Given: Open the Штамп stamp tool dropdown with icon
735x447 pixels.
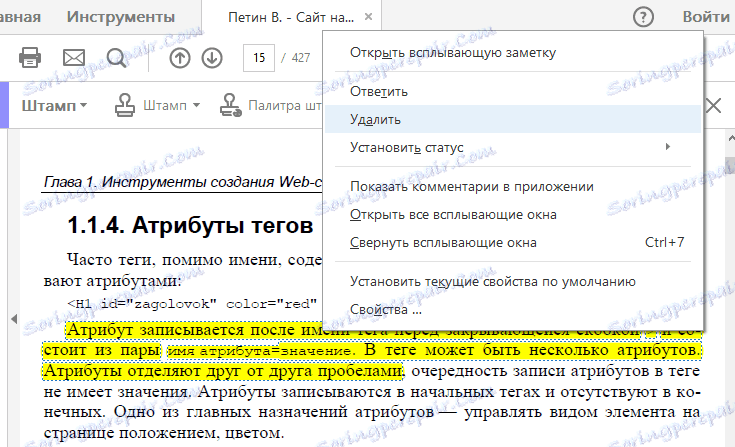Looking at the screenshot, I should (158, 105).
